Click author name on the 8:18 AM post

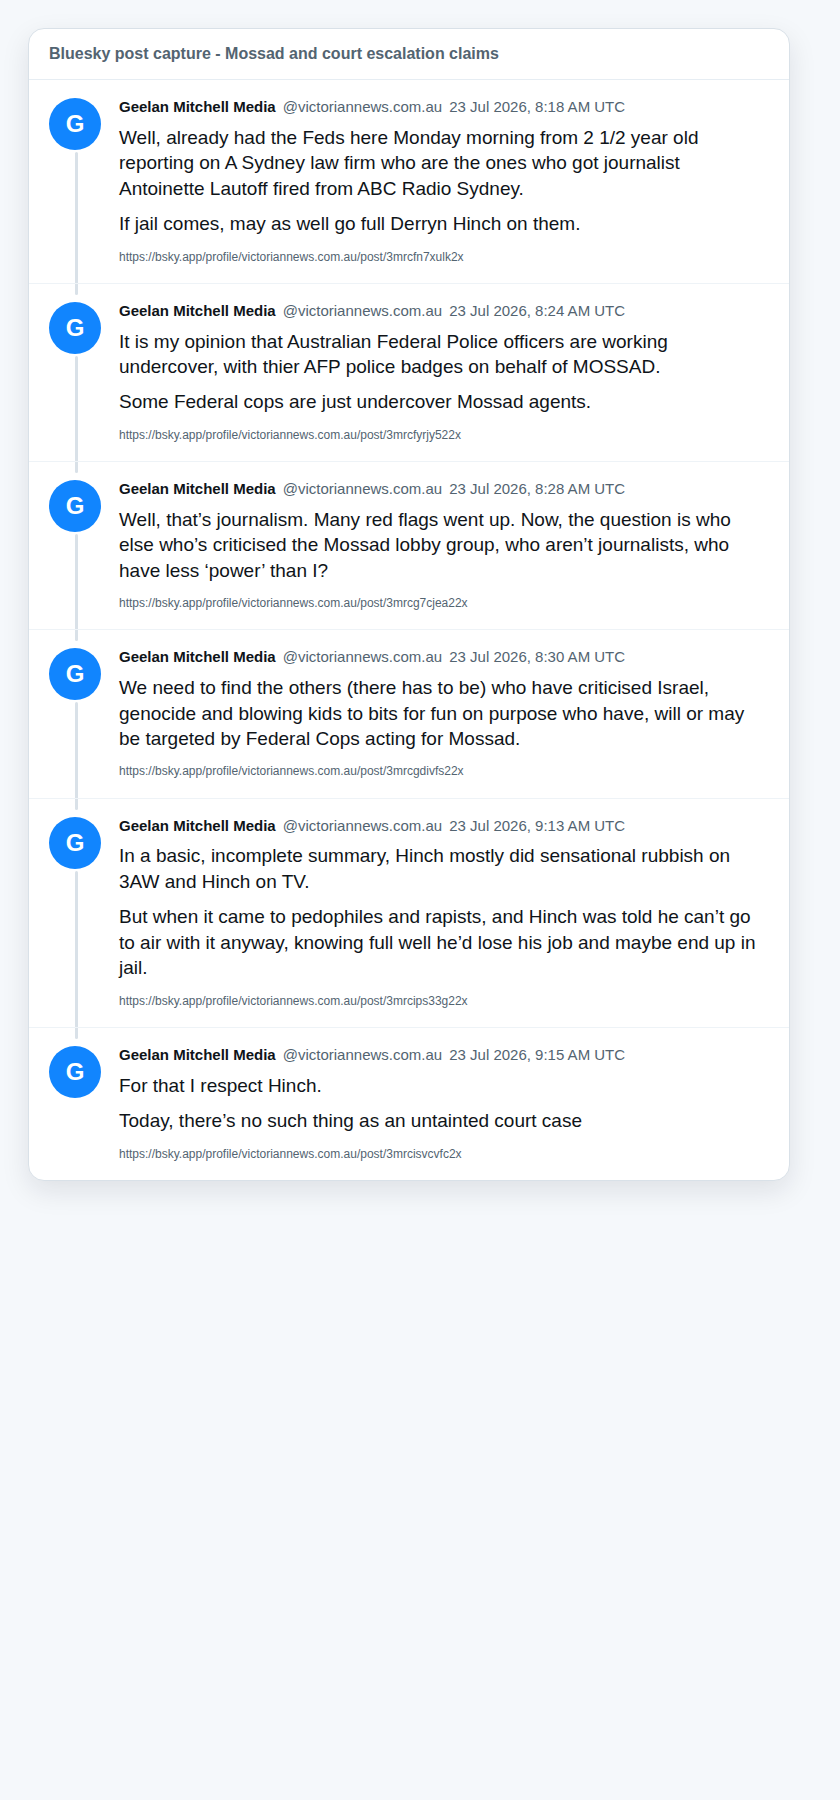click(197, 107)
